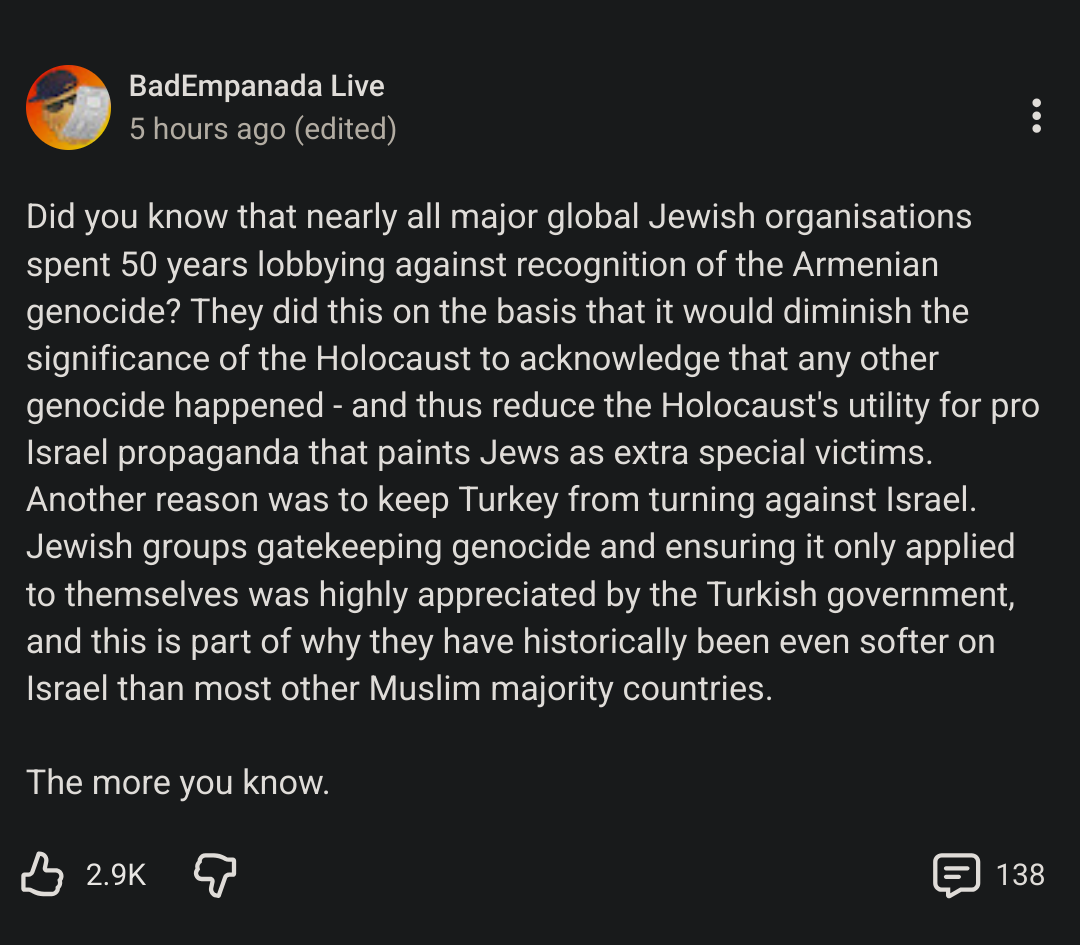Click the 138 comments count
This screenshot has height=945, width=1080.
(1020, 875)
